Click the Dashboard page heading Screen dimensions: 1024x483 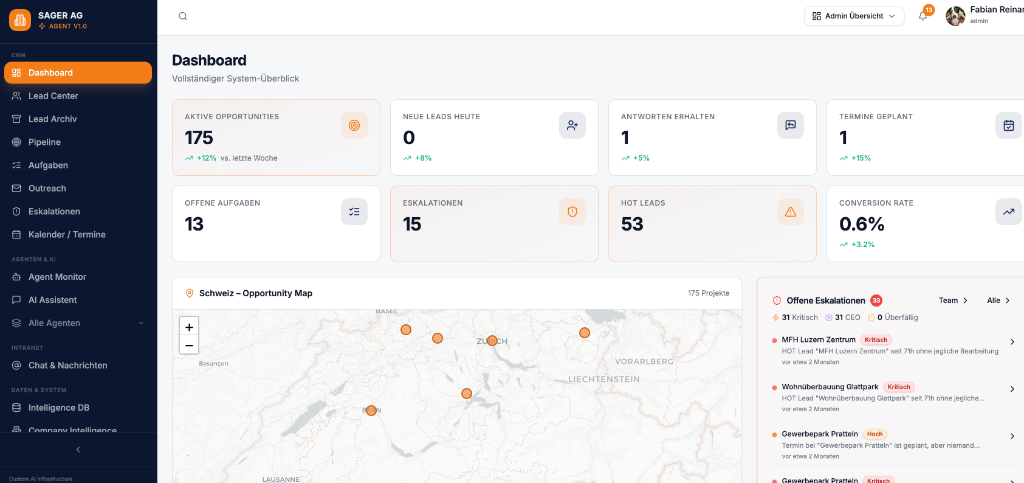click(x=209, y=60)
